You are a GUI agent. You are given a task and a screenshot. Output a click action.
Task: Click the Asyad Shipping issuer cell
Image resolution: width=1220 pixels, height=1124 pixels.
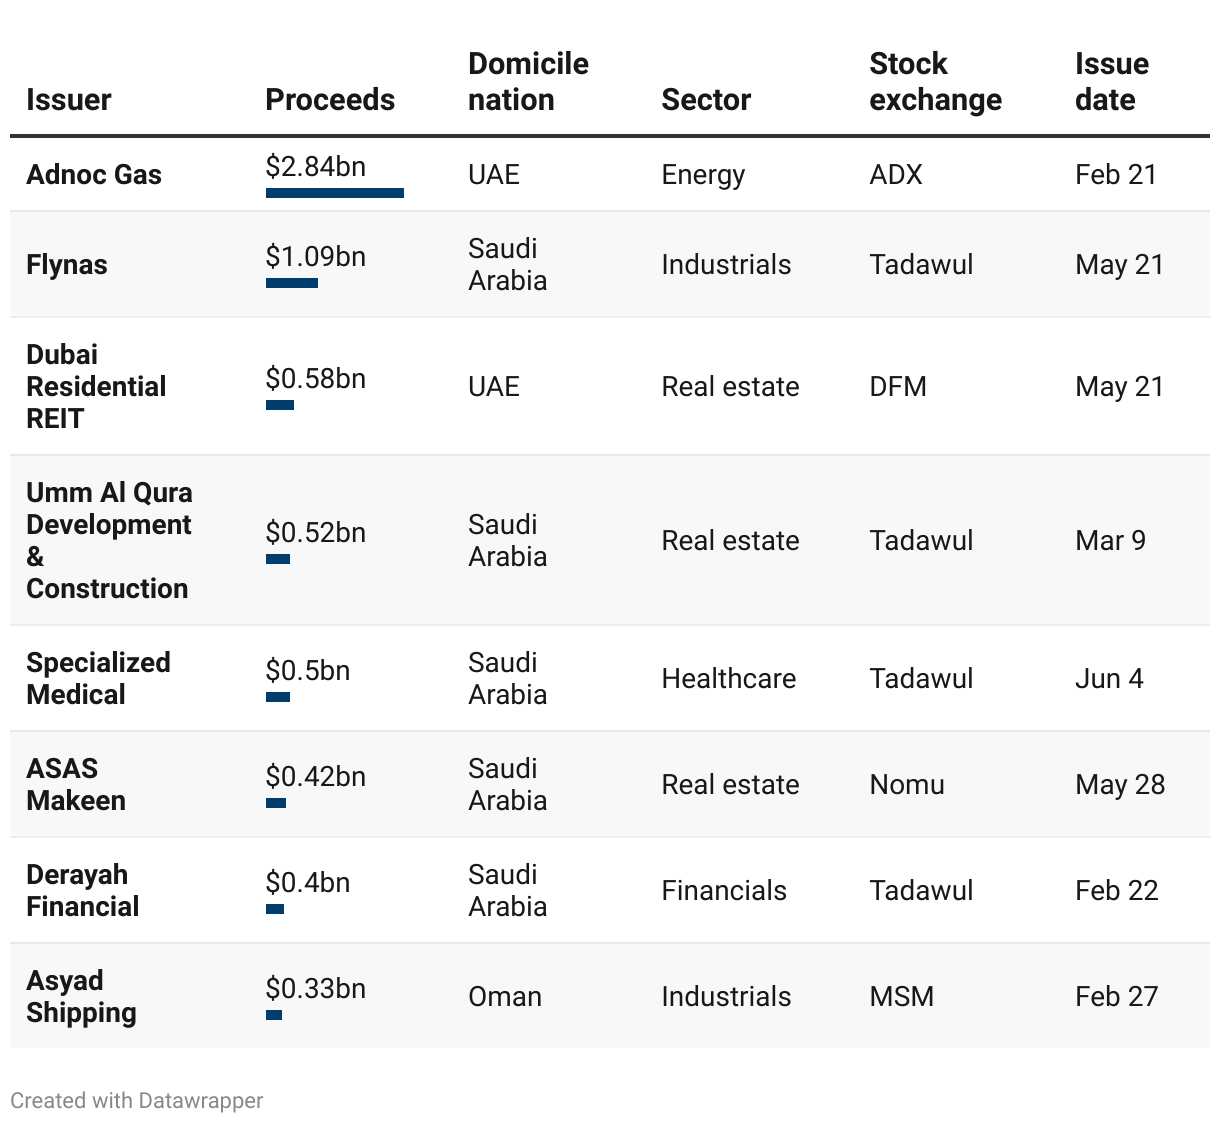click(81, 997)
